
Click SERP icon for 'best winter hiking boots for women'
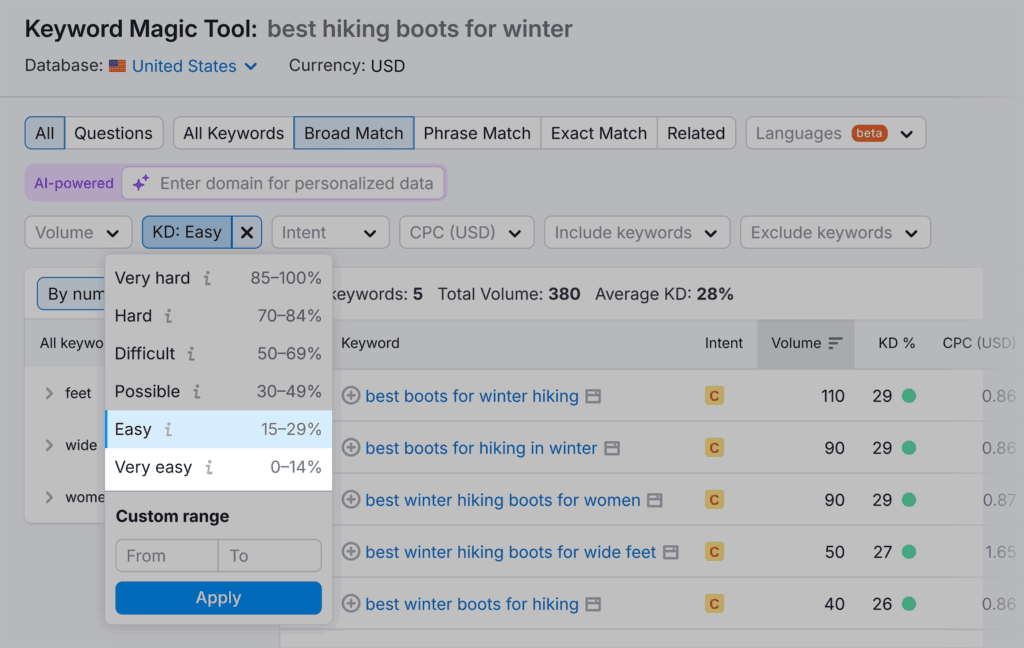(x=655, y=500)
